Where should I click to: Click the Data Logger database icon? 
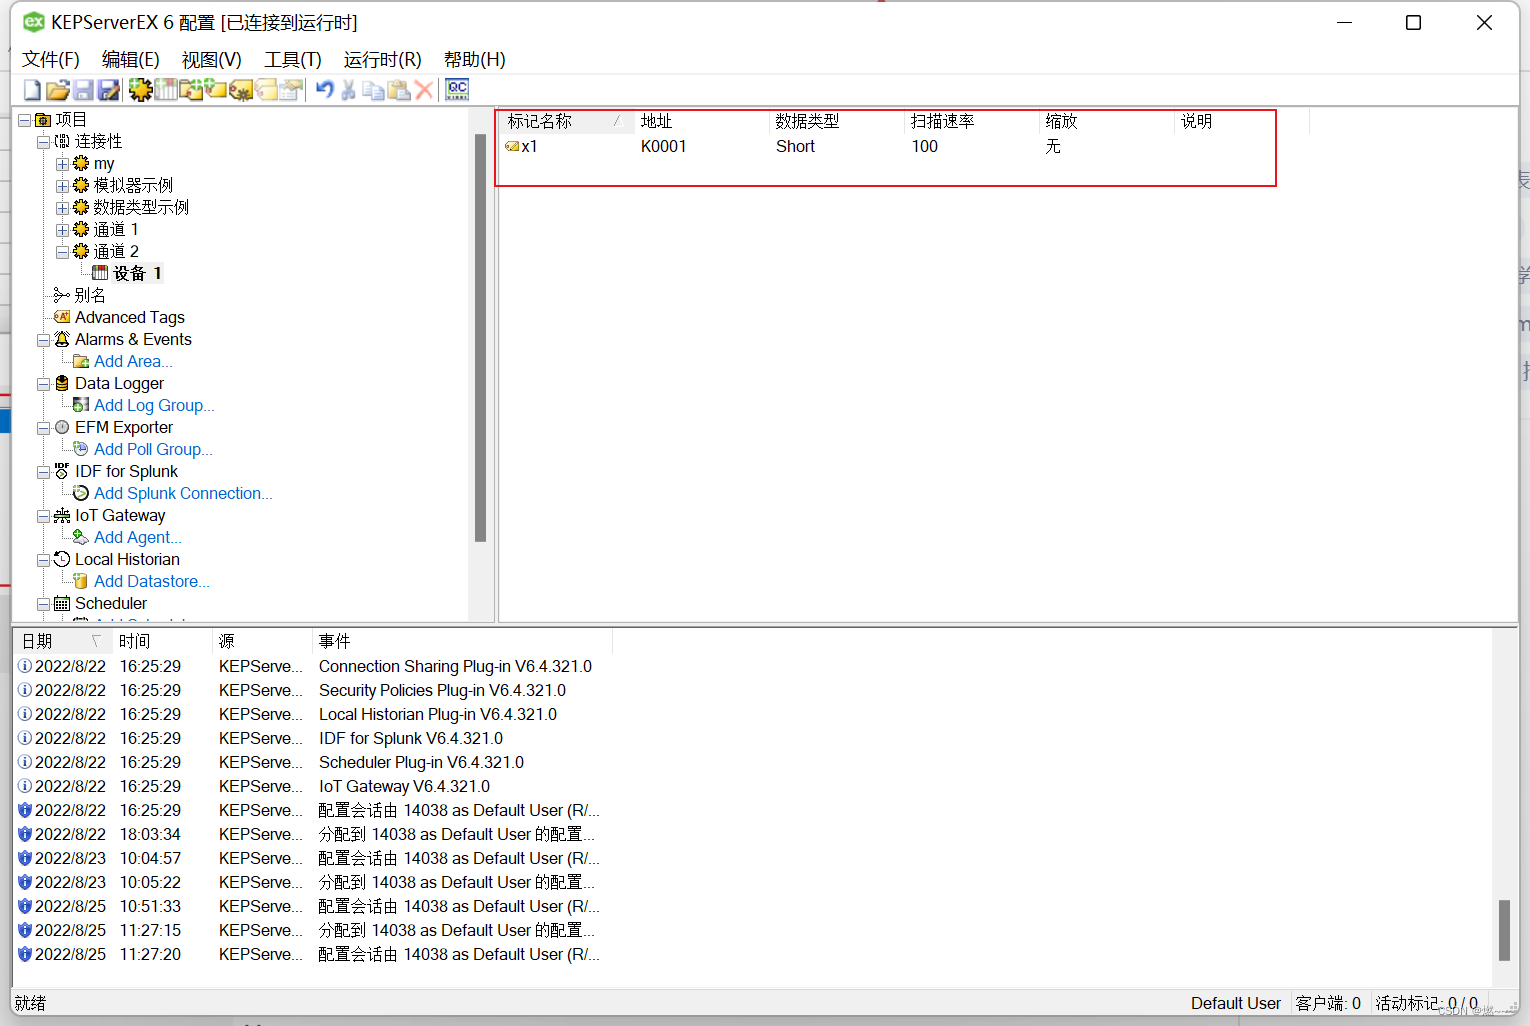click(x=62, y=383)
